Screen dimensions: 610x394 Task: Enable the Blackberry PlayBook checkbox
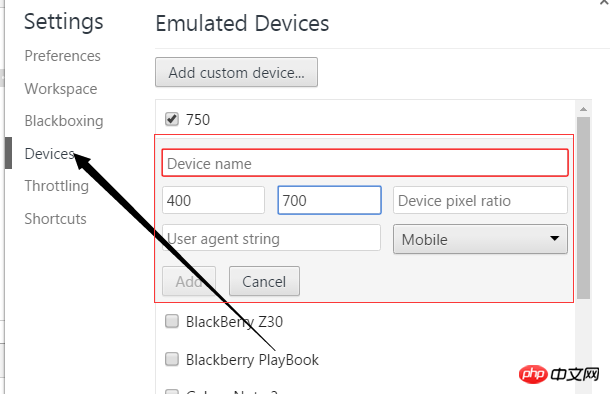click(172, 359)
